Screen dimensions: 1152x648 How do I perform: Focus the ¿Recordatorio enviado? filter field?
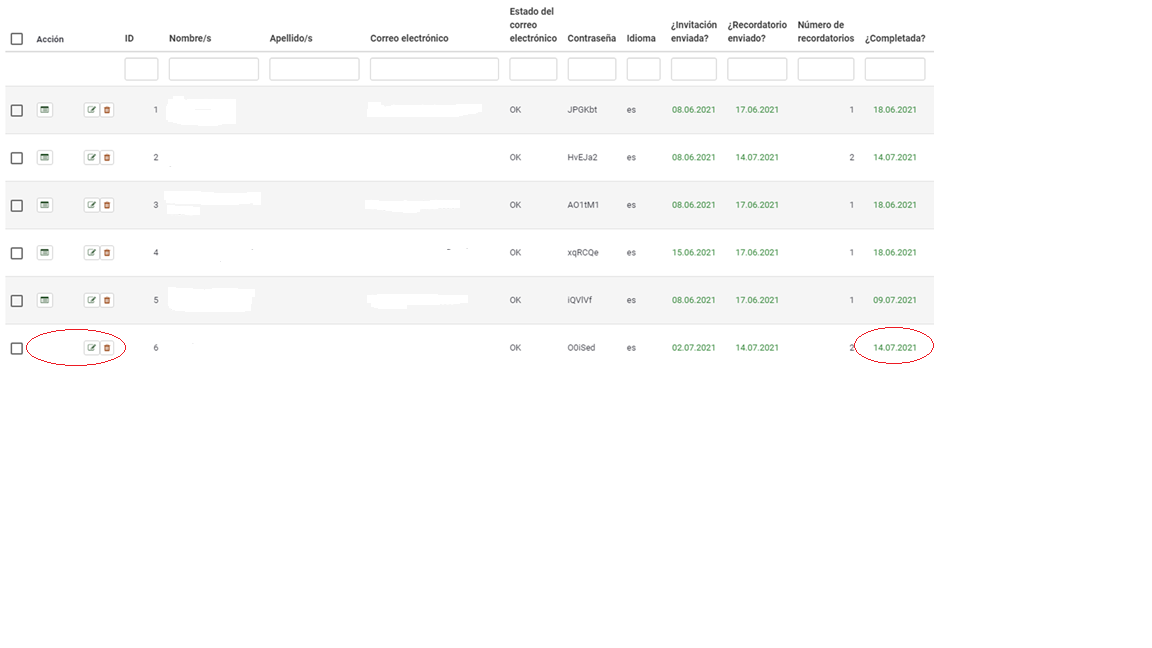point(757,69)
